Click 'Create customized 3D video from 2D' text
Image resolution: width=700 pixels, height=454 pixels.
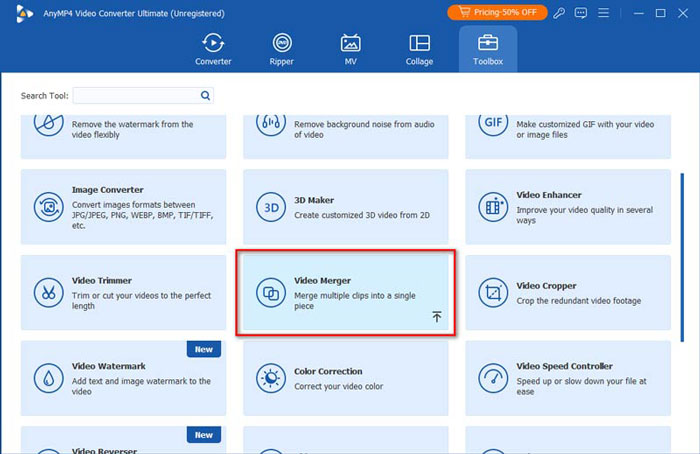362,215
